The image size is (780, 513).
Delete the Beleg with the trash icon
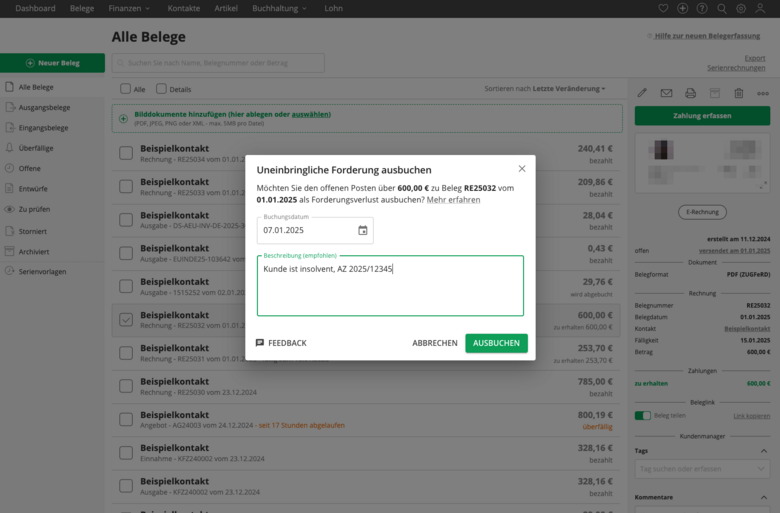[738, 93]
